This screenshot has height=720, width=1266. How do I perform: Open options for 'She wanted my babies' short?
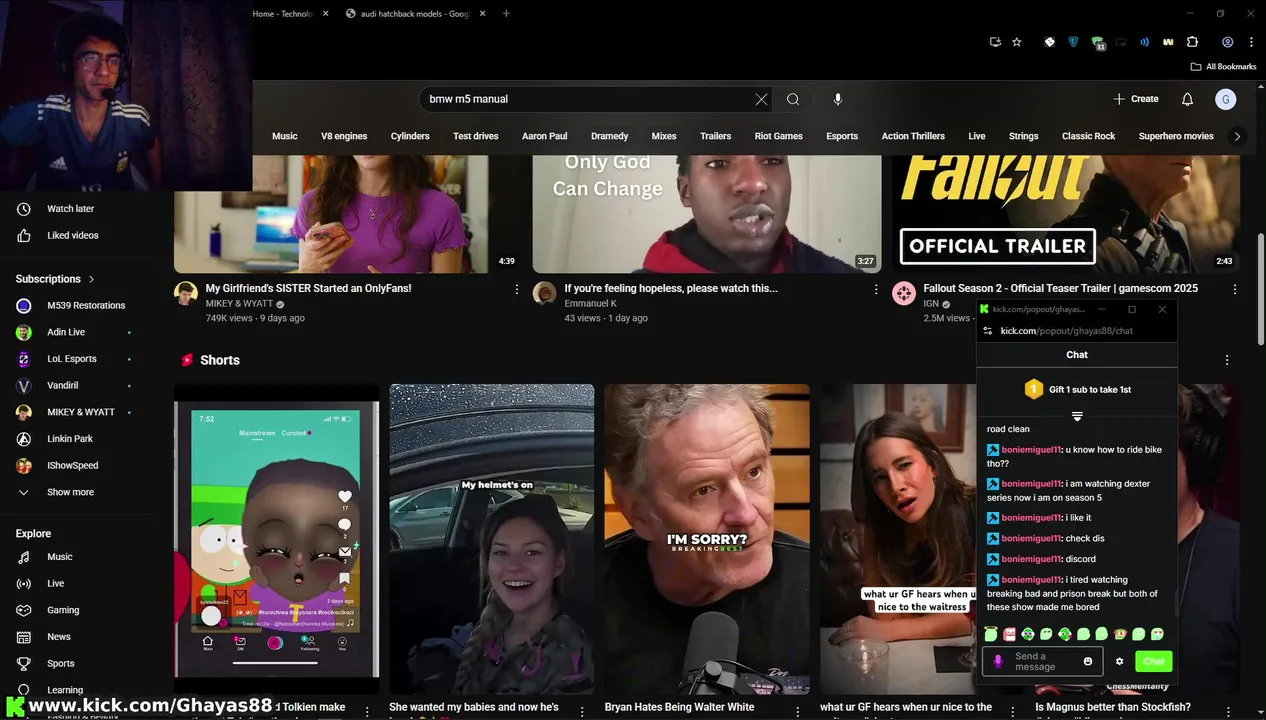583,711
